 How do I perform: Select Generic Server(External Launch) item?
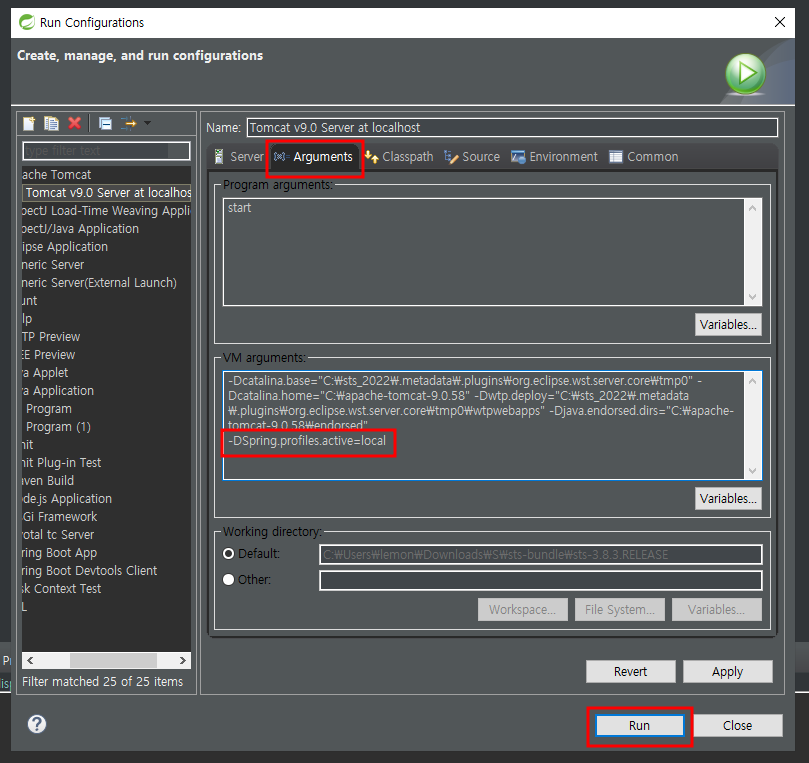pyautogui.click(x=100, y=283)
